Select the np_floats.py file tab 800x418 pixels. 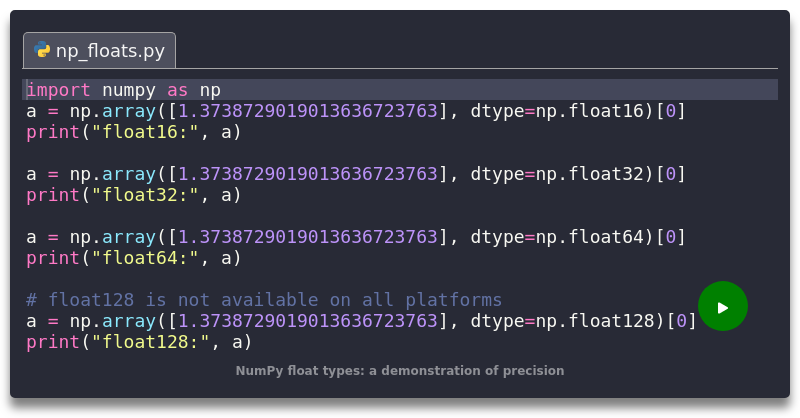(x=100, y=50)
